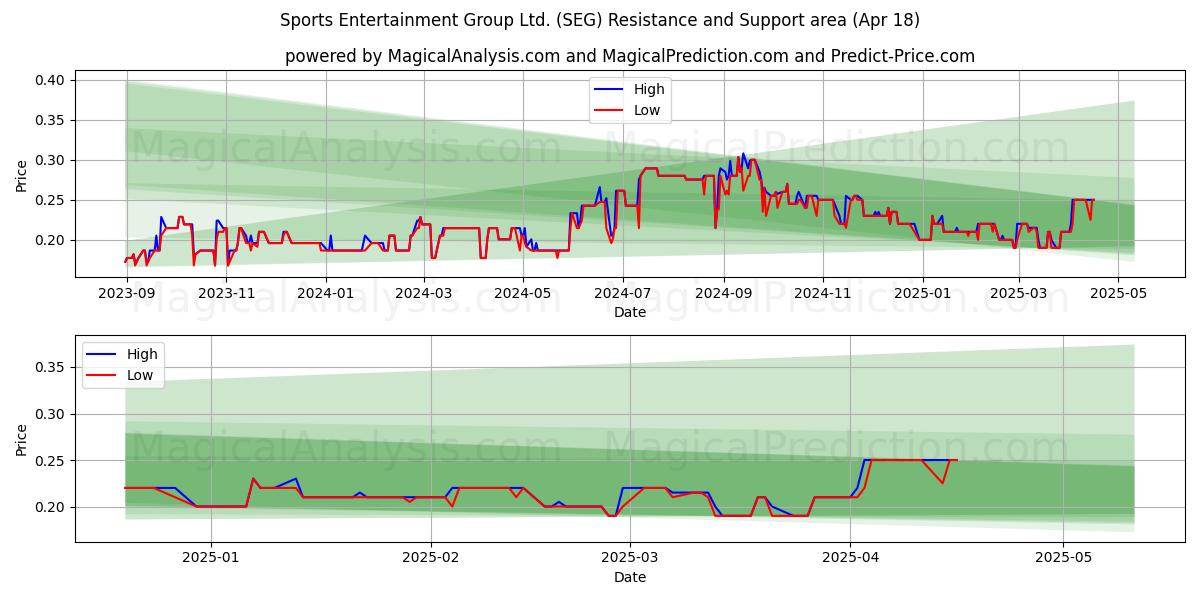Screen dimensions: 1200x600
Task: Click the 2025-02 tick label on lower chart
Action: coord(431,558)
